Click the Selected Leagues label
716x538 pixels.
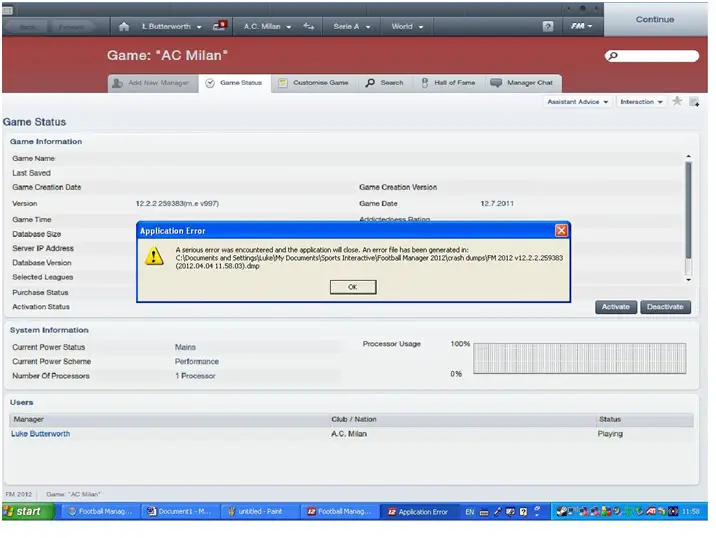click(42, 277)
